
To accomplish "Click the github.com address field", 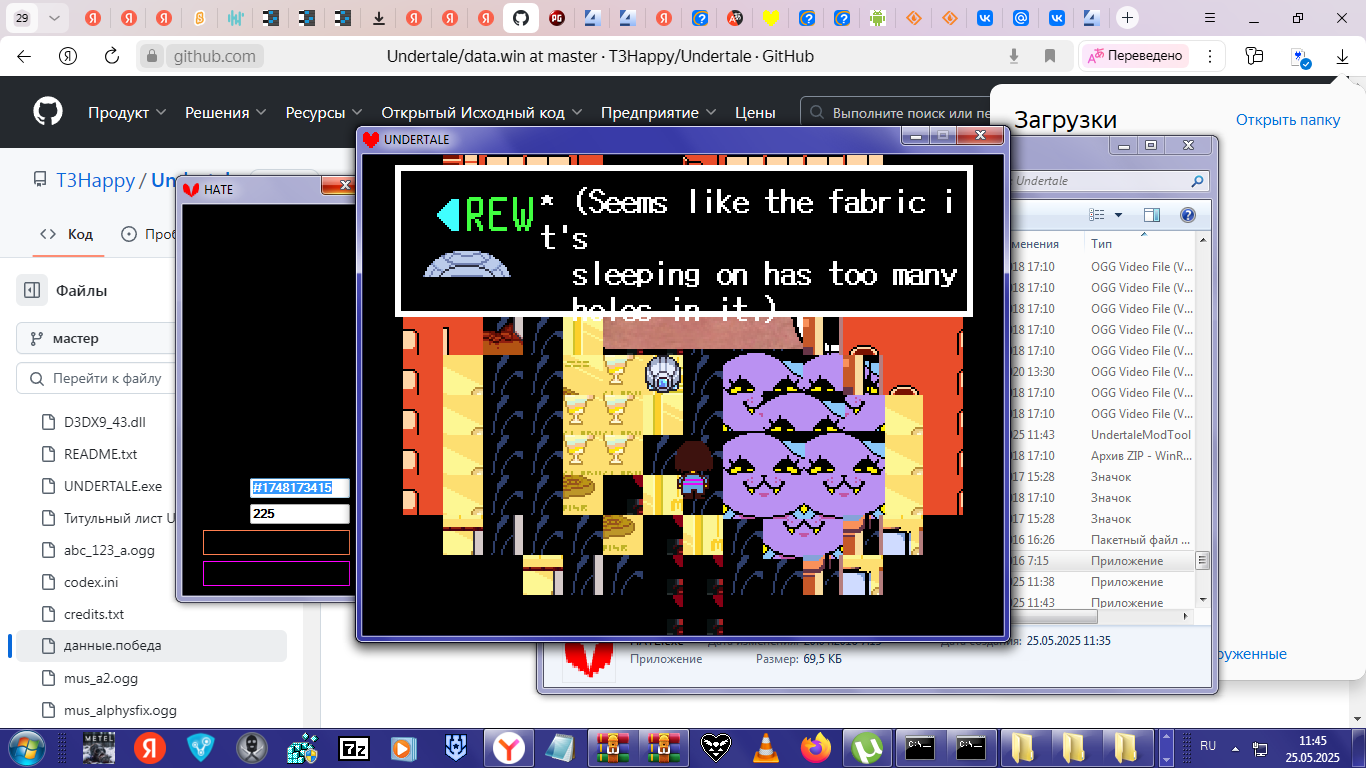I will pyautogui.click(x=213, y=56).
